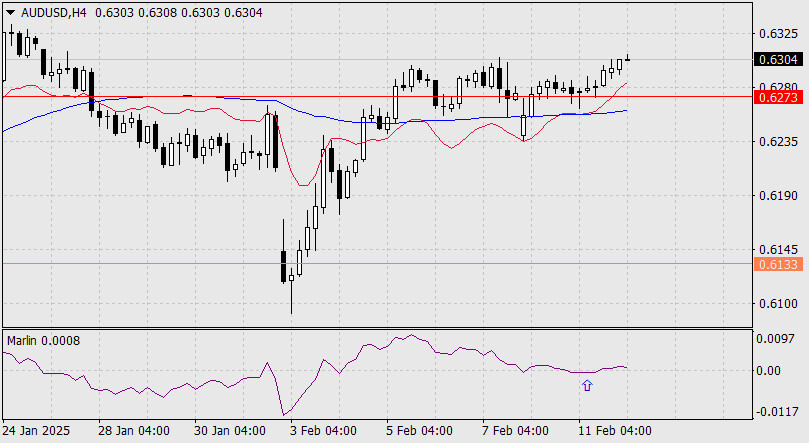This screenshot has width=809, height=443.
Task: Click the 0.6190 price scale value
Action: tap(778, 196)
